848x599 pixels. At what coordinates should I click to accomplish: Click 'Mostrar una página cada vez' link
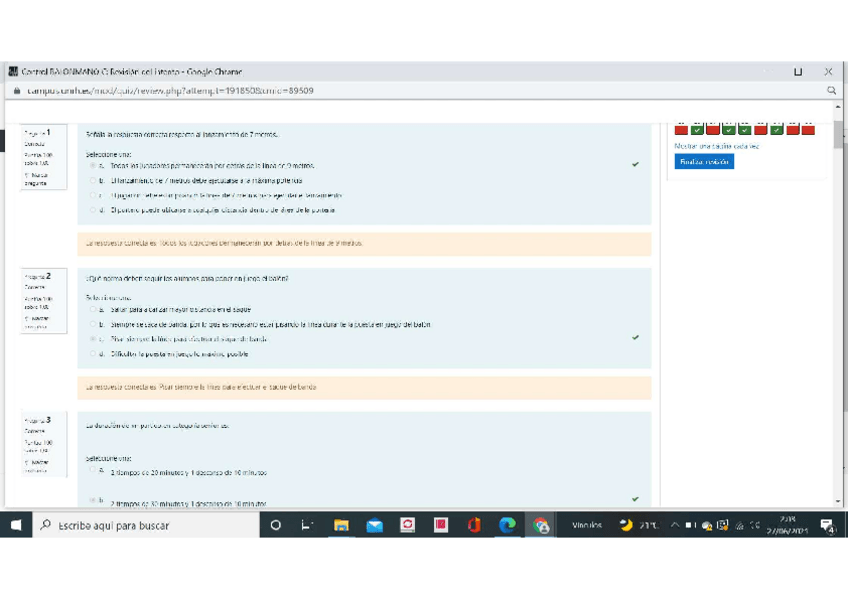(716, 146)
